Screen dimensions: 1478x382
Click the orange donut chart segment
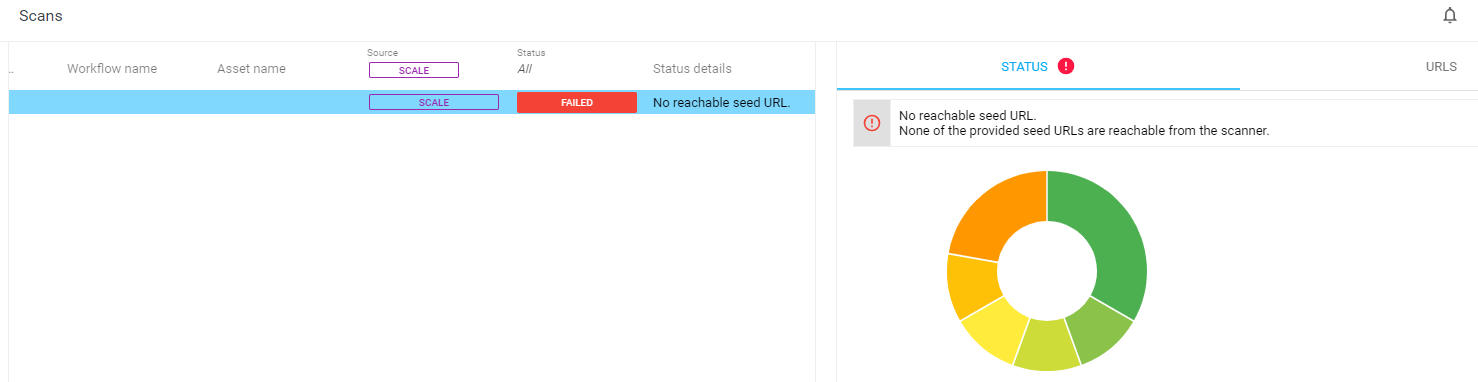tap(995, 213)
